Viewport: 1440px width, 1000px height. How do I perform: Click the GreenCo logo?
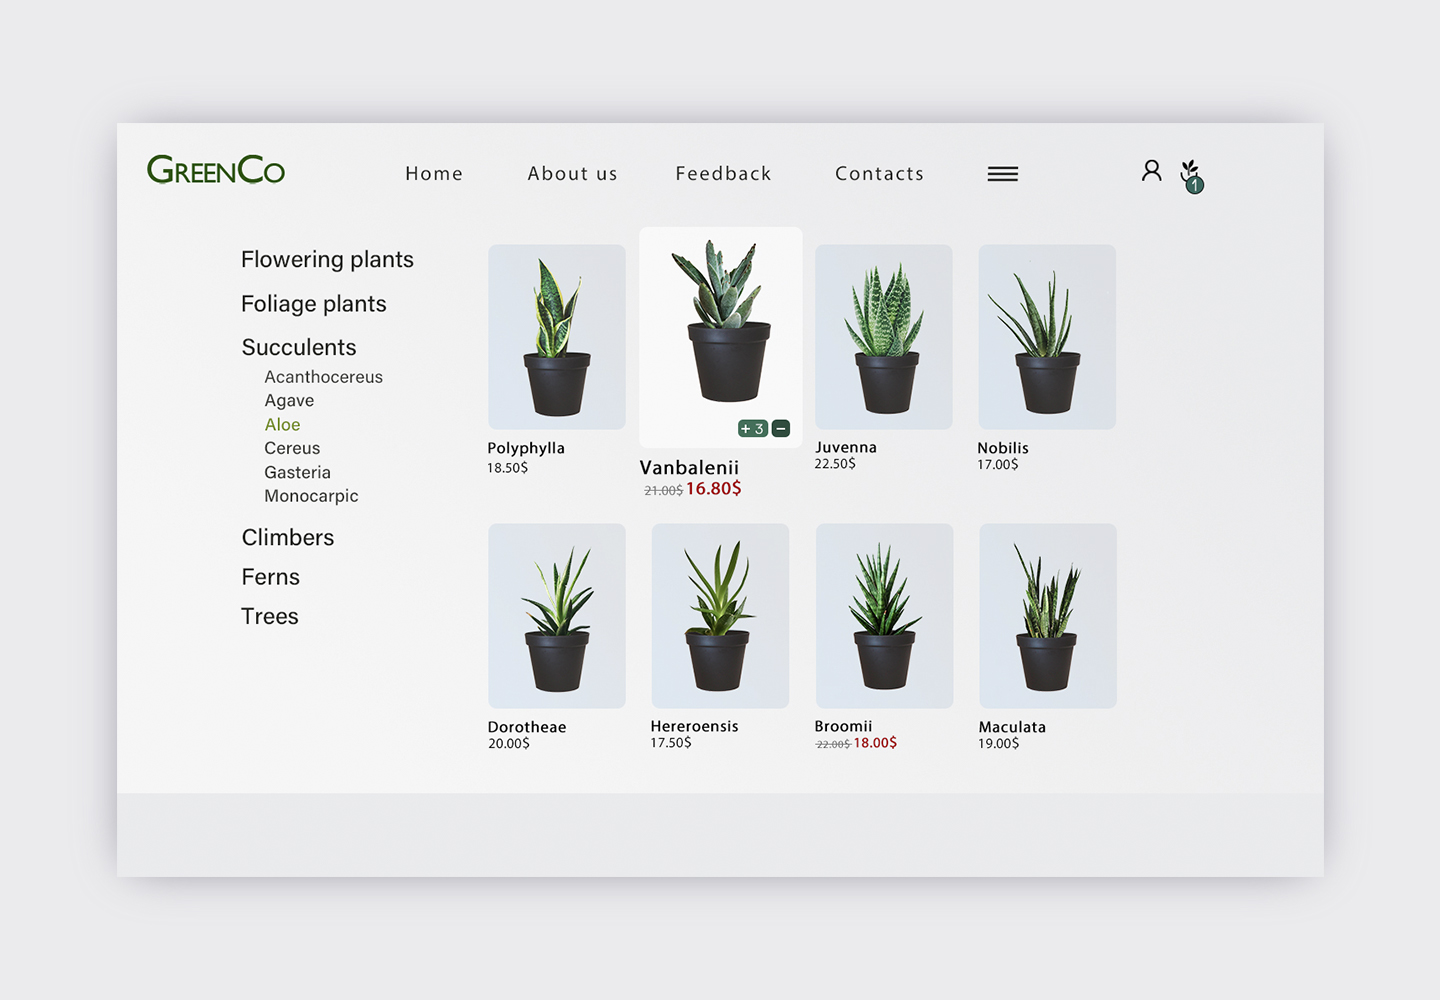click(216, 170)
